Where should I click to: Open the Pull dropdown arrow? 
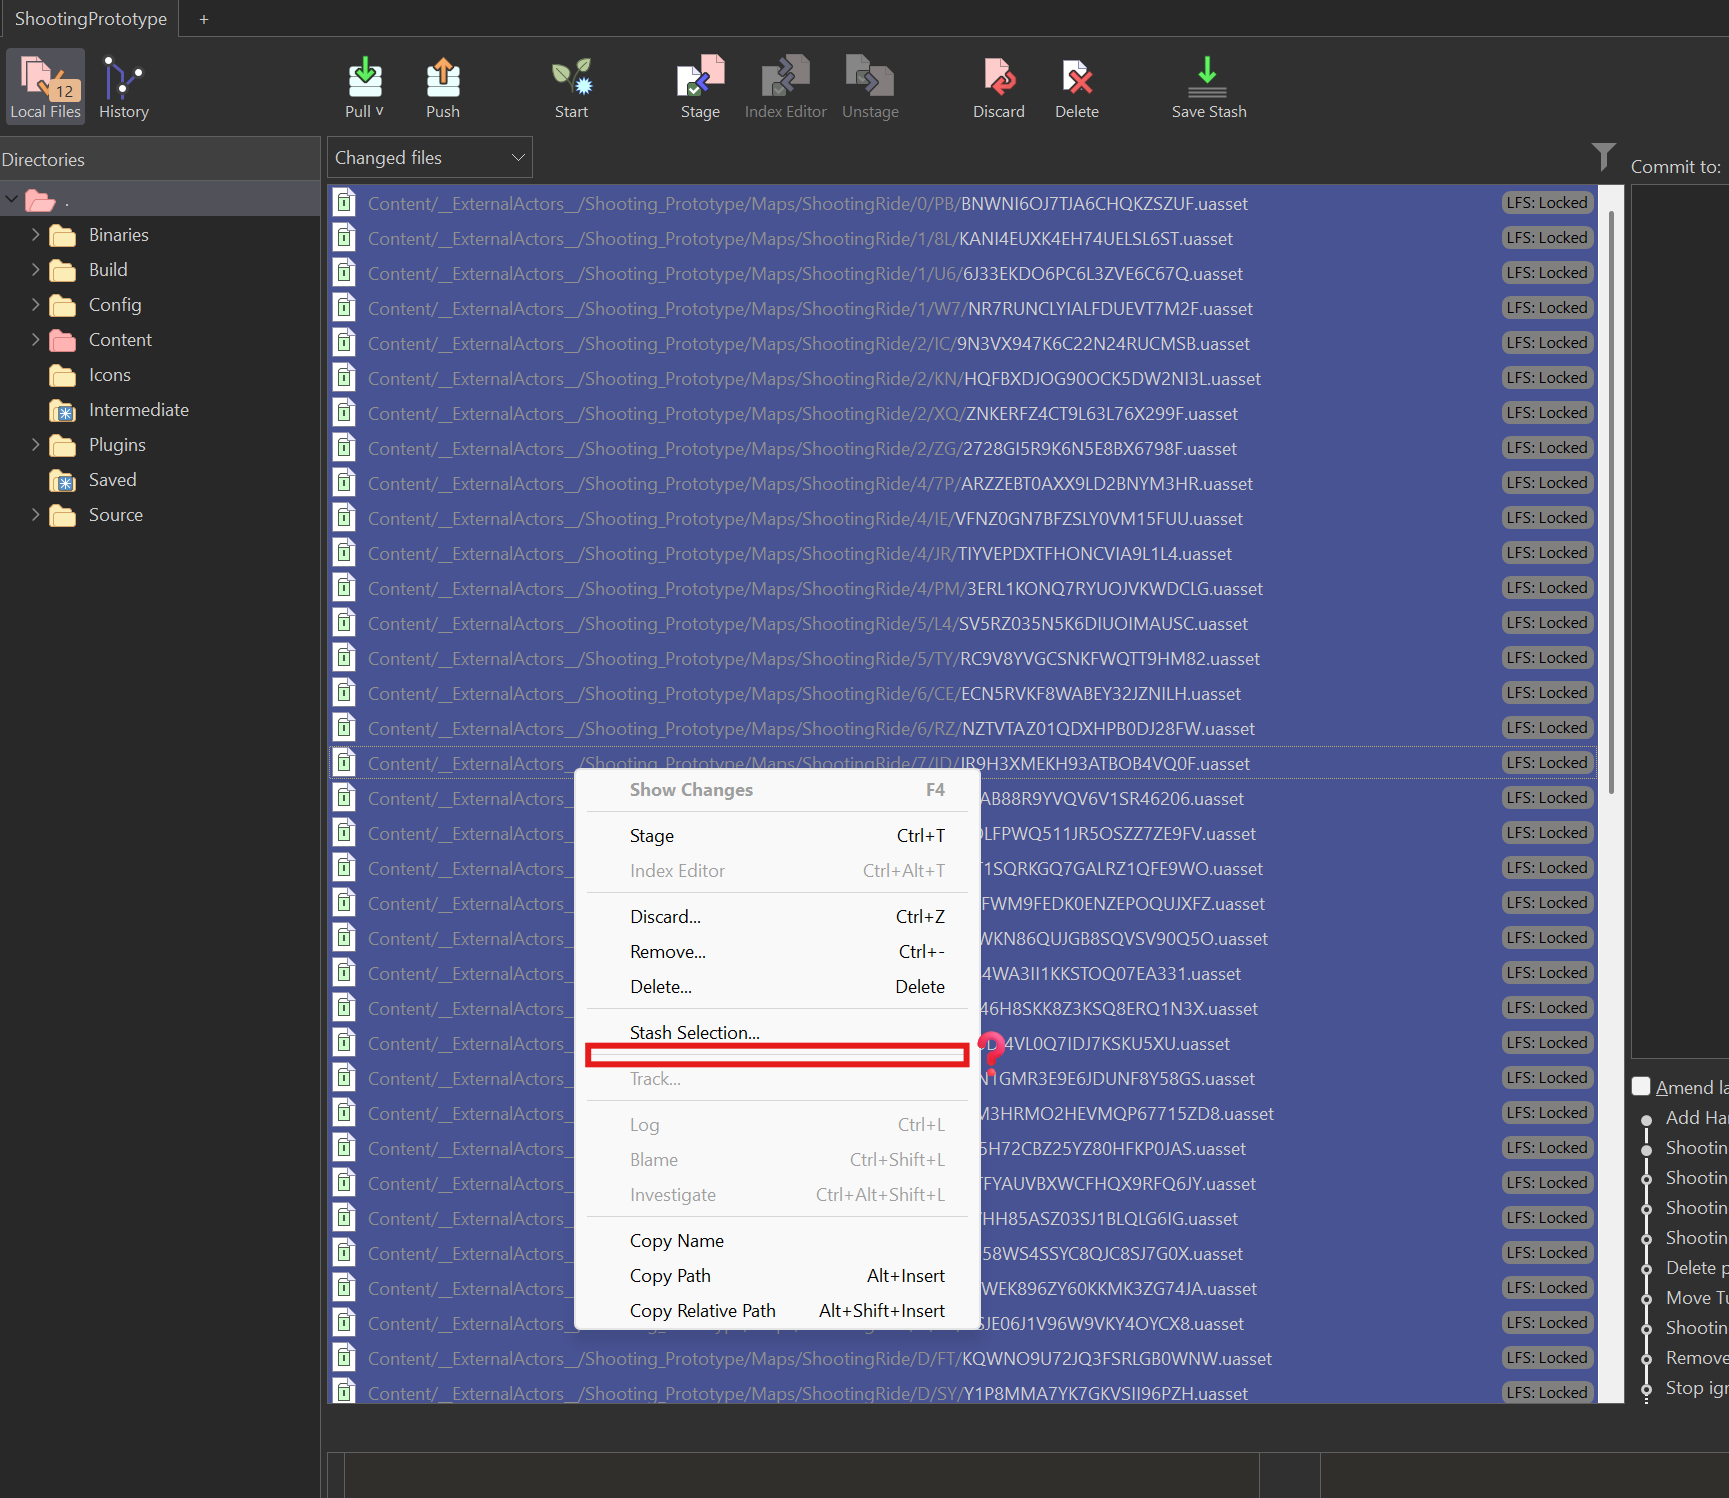pyautogui.click(x=380, y=111)
